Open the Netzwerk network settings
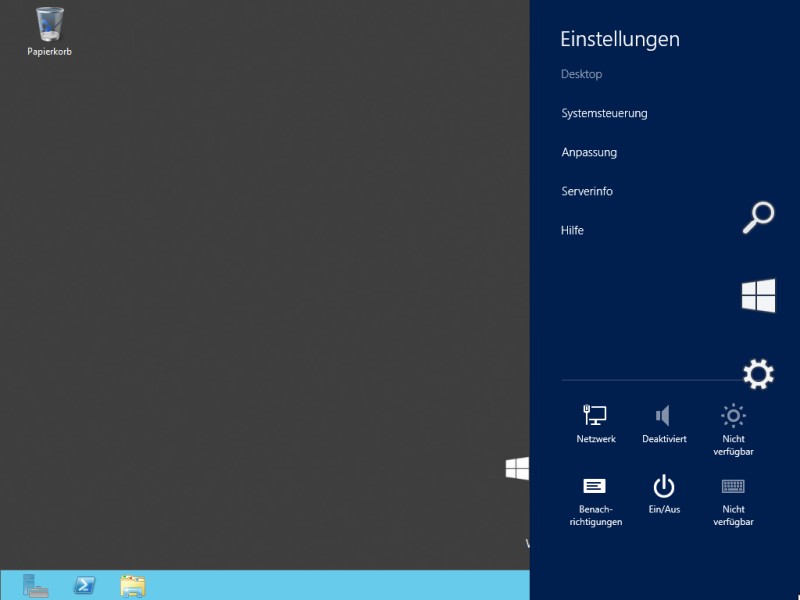800x600 pixels. (x=595, y=423)
